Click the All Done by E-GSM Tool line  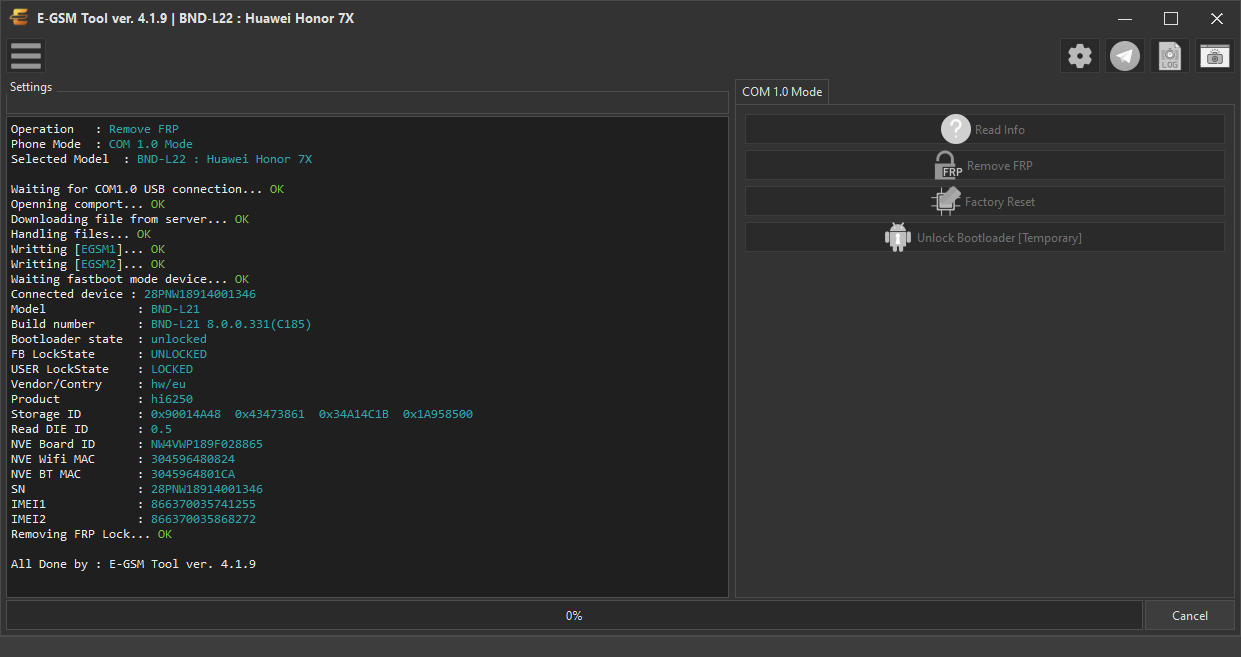(133, 564)
